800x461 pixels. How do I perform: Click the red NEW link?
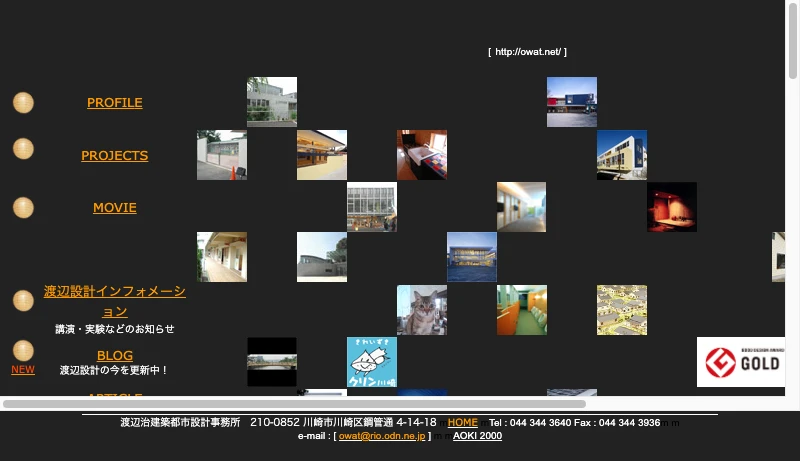point(23,370)
